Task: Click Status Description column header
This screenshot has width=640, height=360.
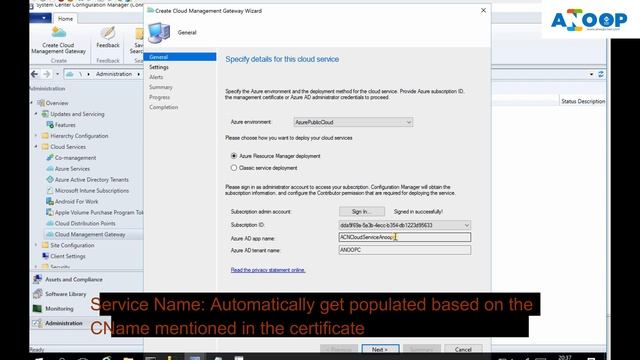Action: [583, 101]
